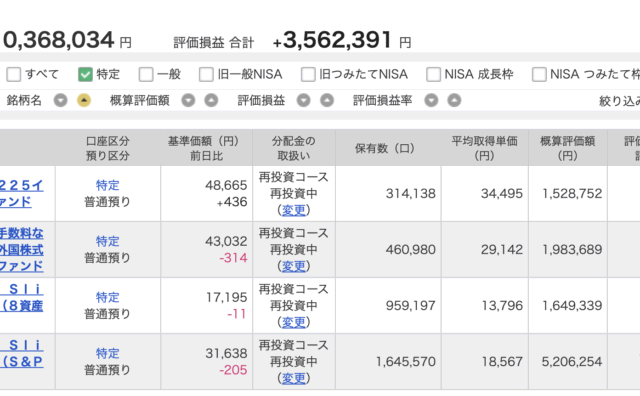Sort 評価損益率 descending arrow
The width and height of the screenshot is (640, 396).
431,100
